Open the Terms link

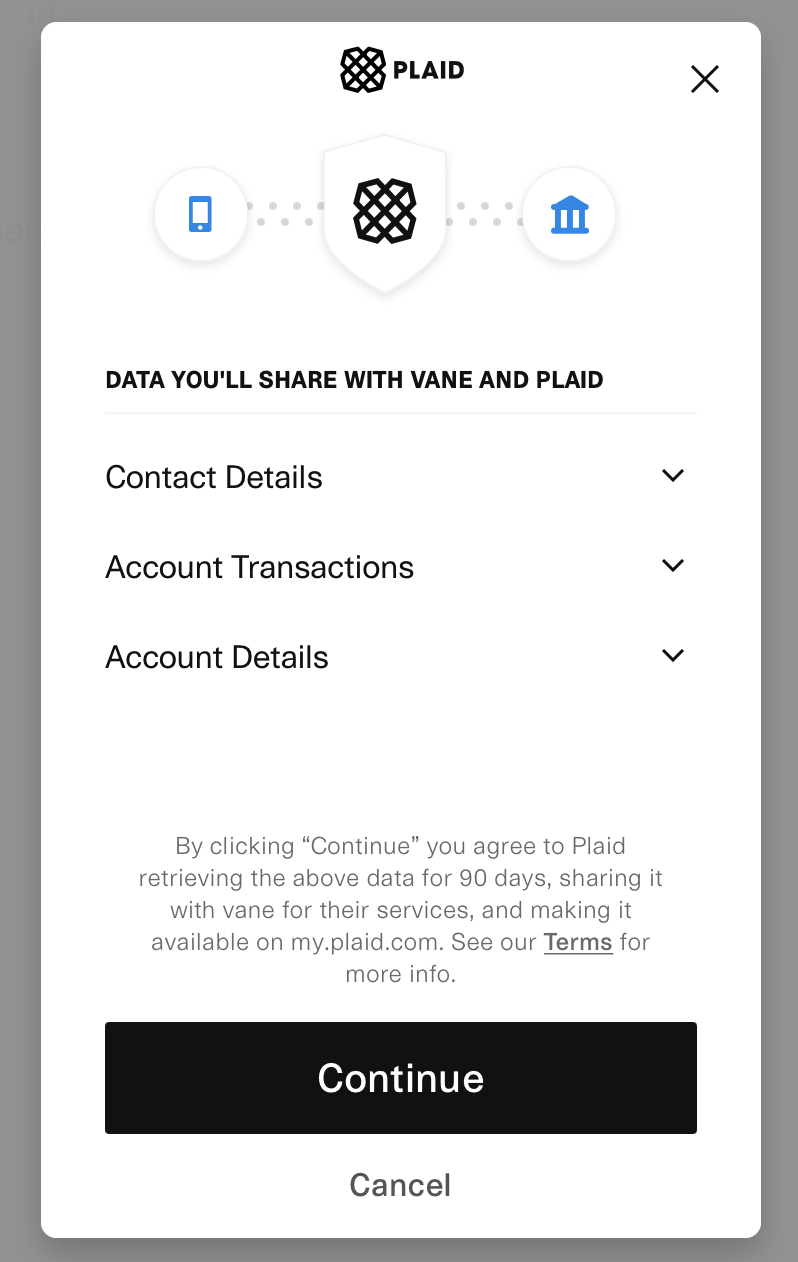pyautogui.click(x=578, y=942)
